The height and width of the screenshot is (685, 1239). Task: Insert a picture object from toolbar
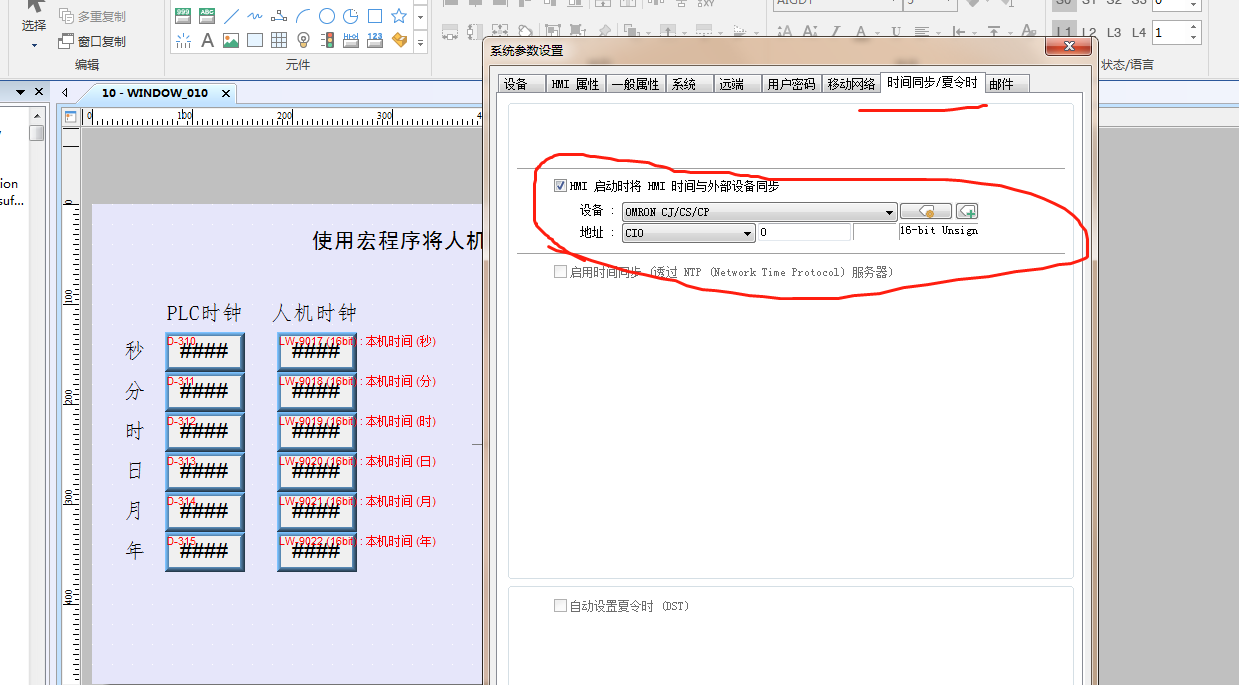tap(231, 41)
